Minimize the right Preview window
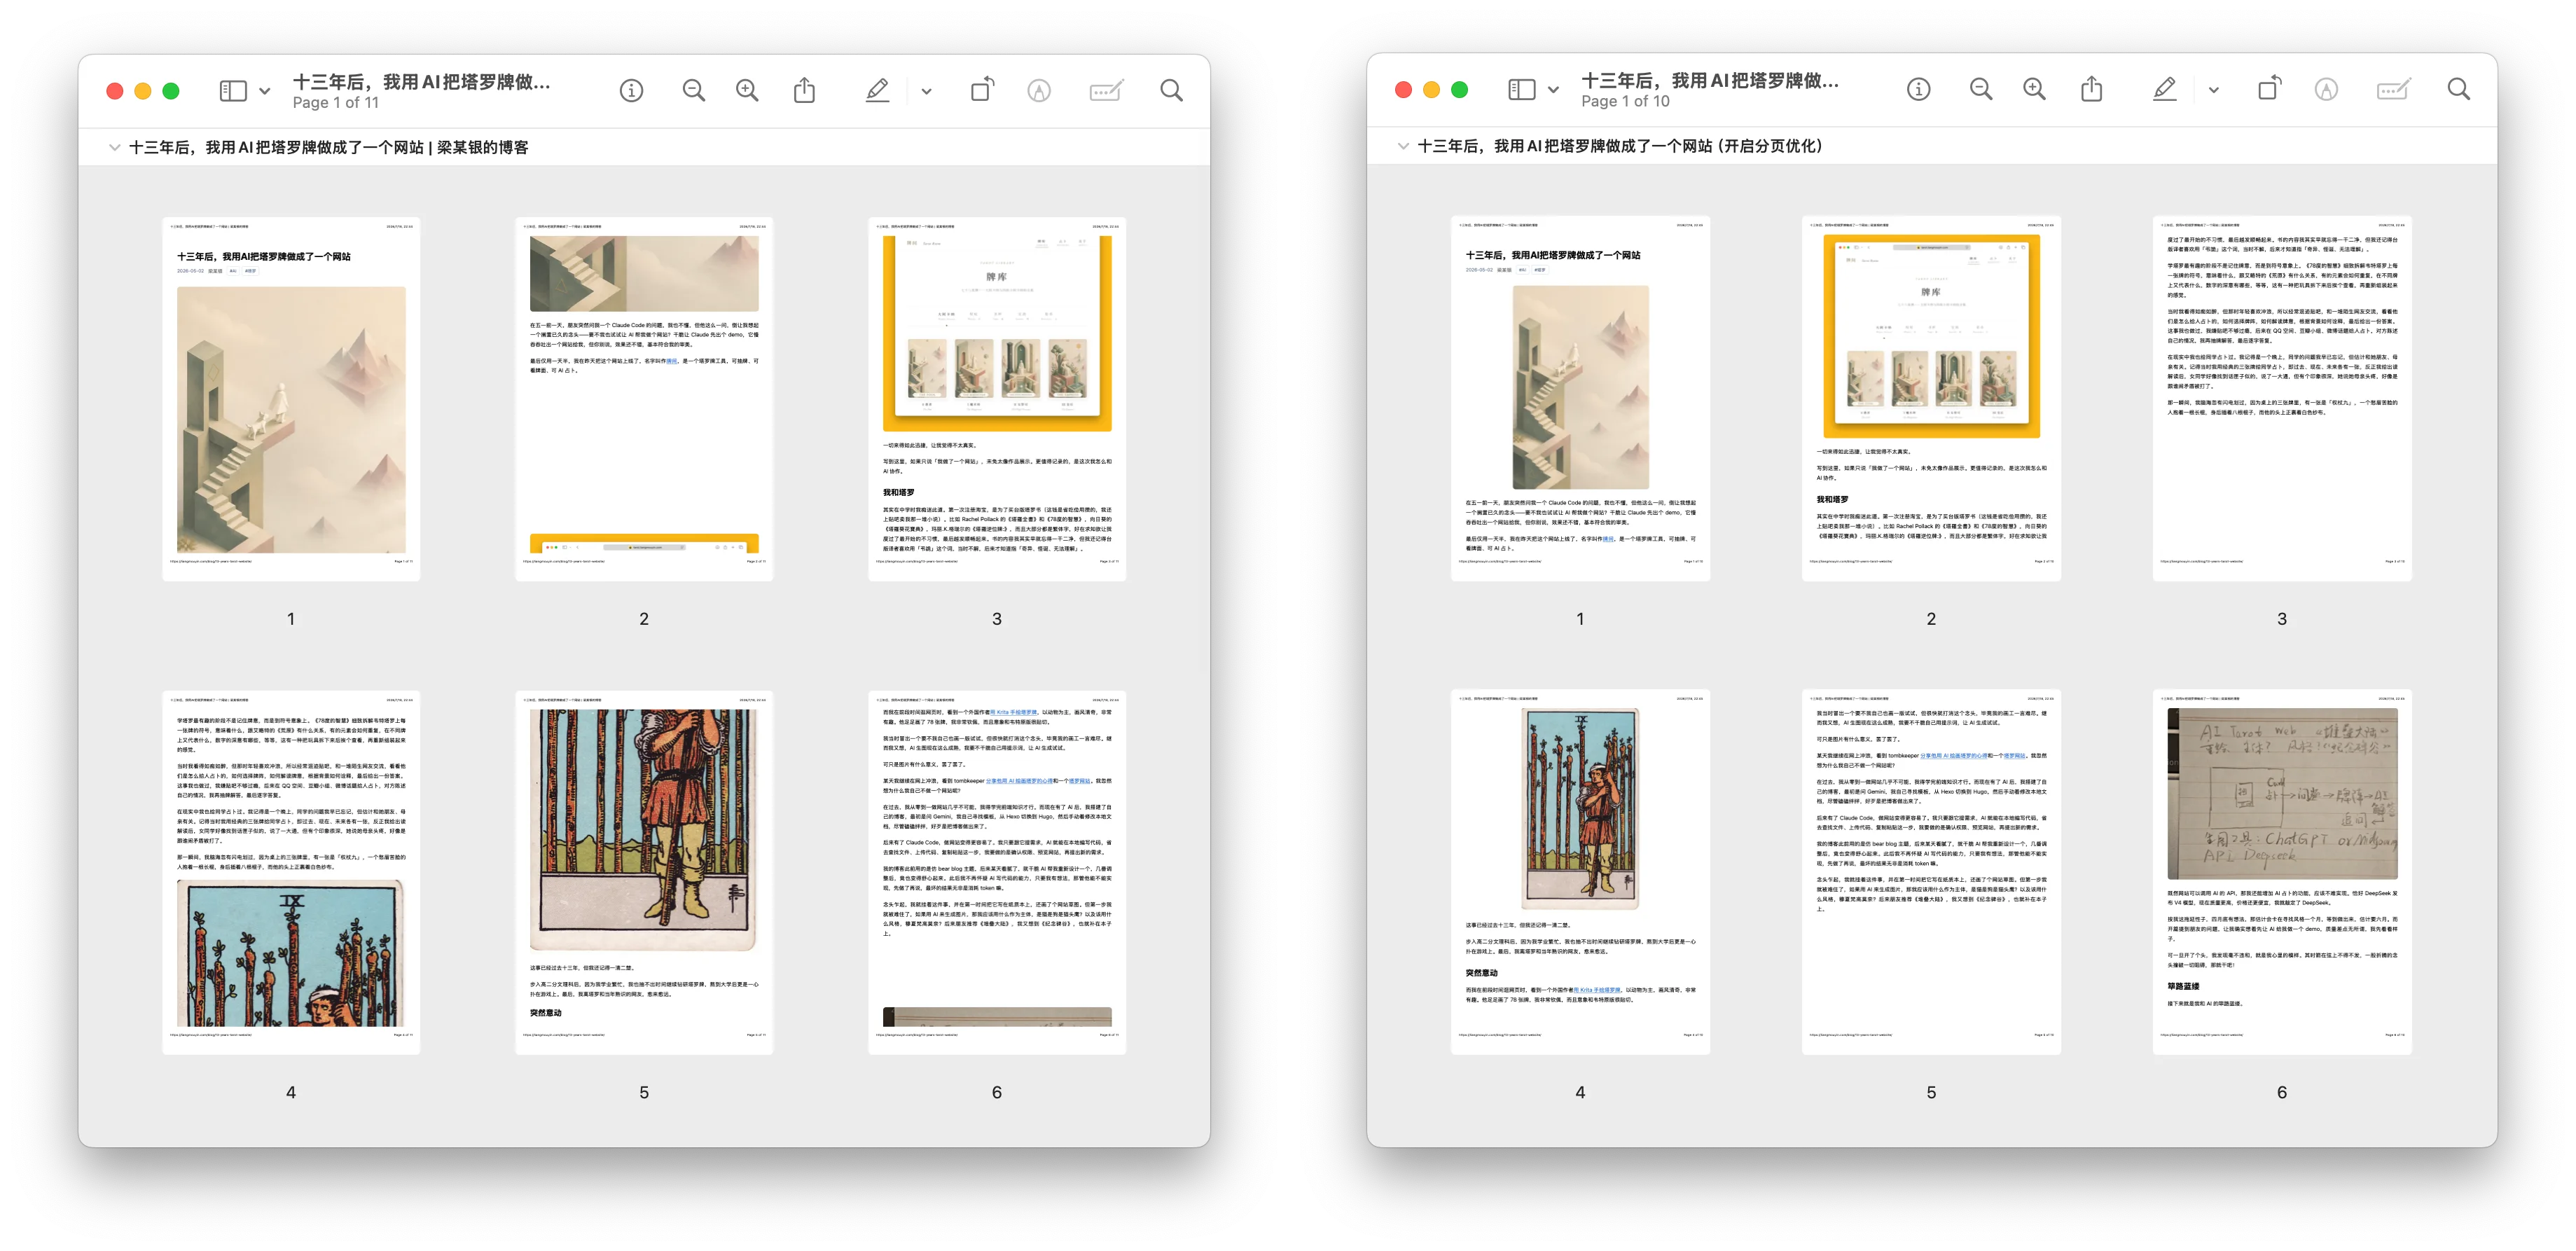Viewport: 2576px width, 1251px height. pos(1431,90)
